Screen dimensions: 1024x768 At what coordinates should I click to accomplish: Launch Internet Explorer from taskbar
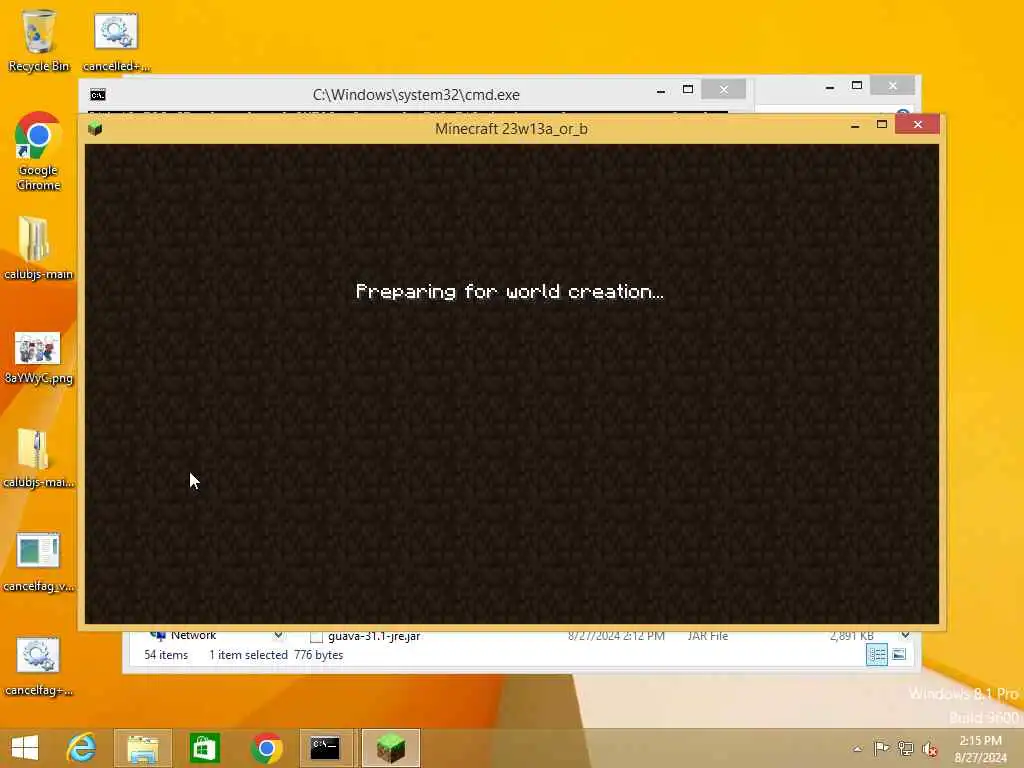coord(82,748)
